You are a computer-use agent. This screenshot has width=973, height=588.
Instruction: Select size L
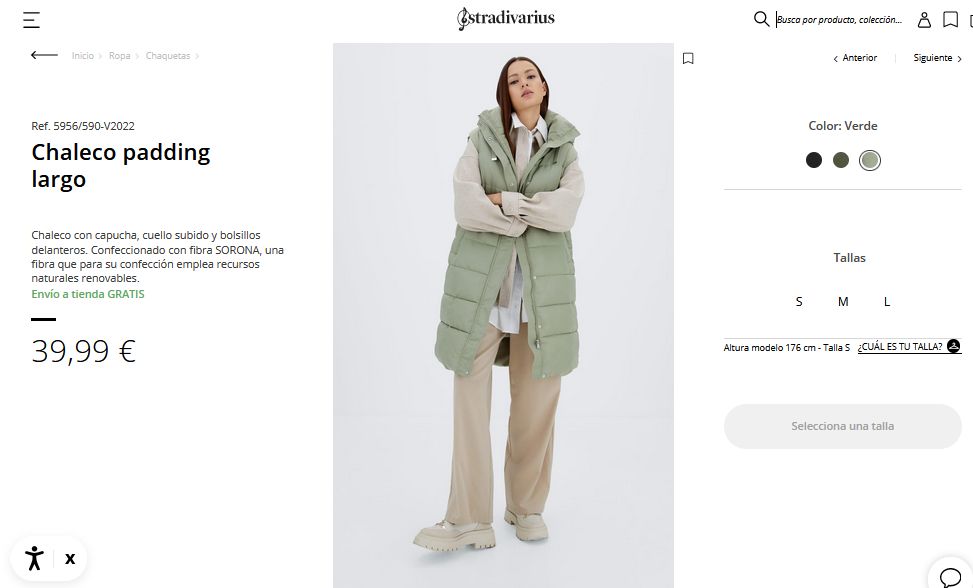tap(887, 301)
